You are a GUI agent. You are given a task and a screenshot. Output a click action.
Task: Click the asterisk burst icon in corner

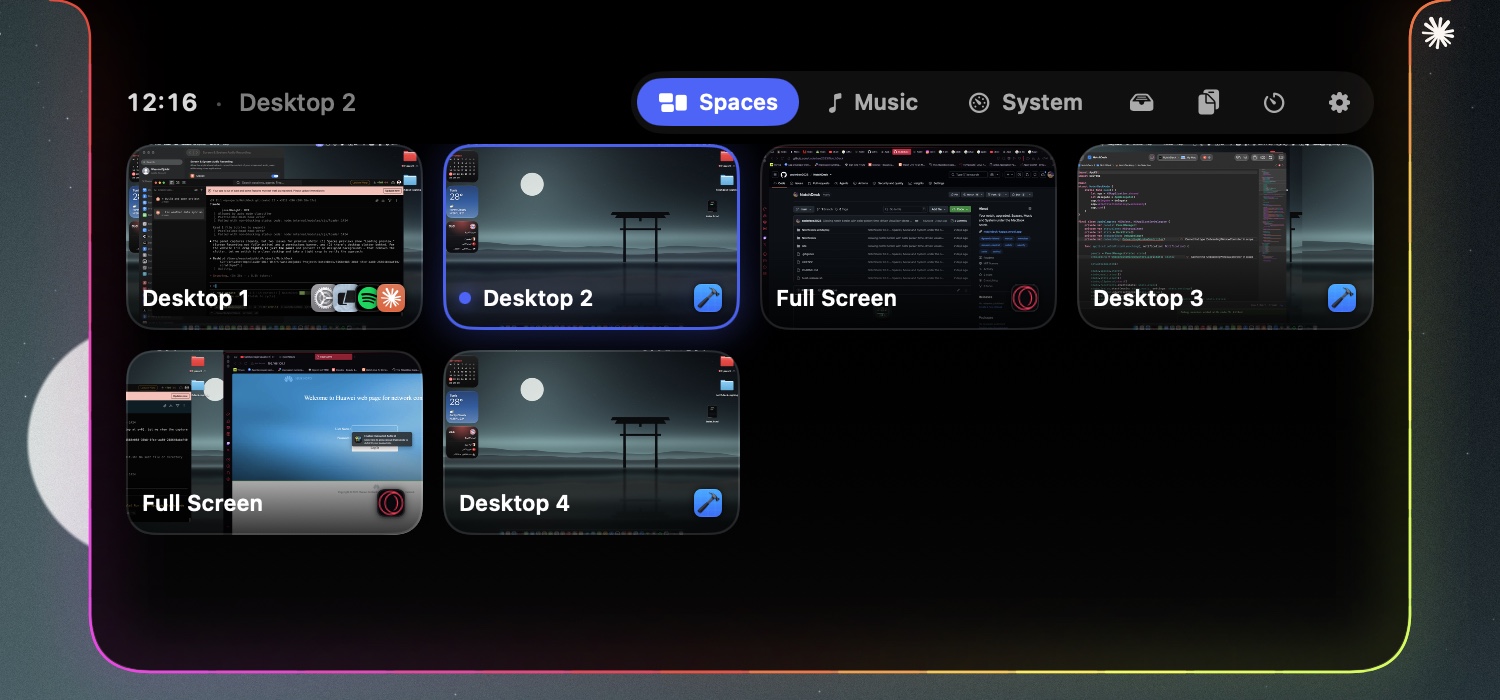[x=1438, y=33]
